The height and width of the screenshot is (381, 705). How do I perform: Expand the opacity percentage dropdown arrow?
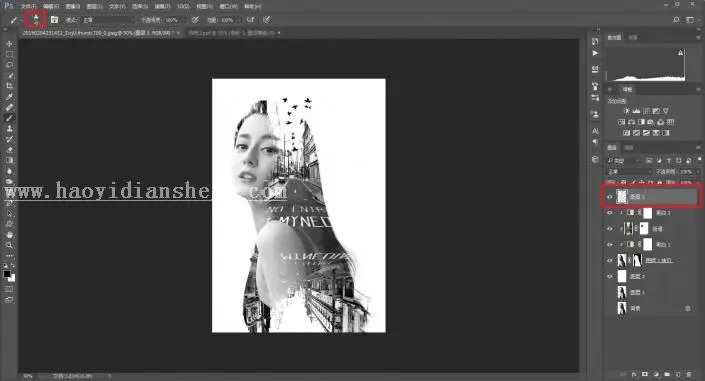point(183,20)
